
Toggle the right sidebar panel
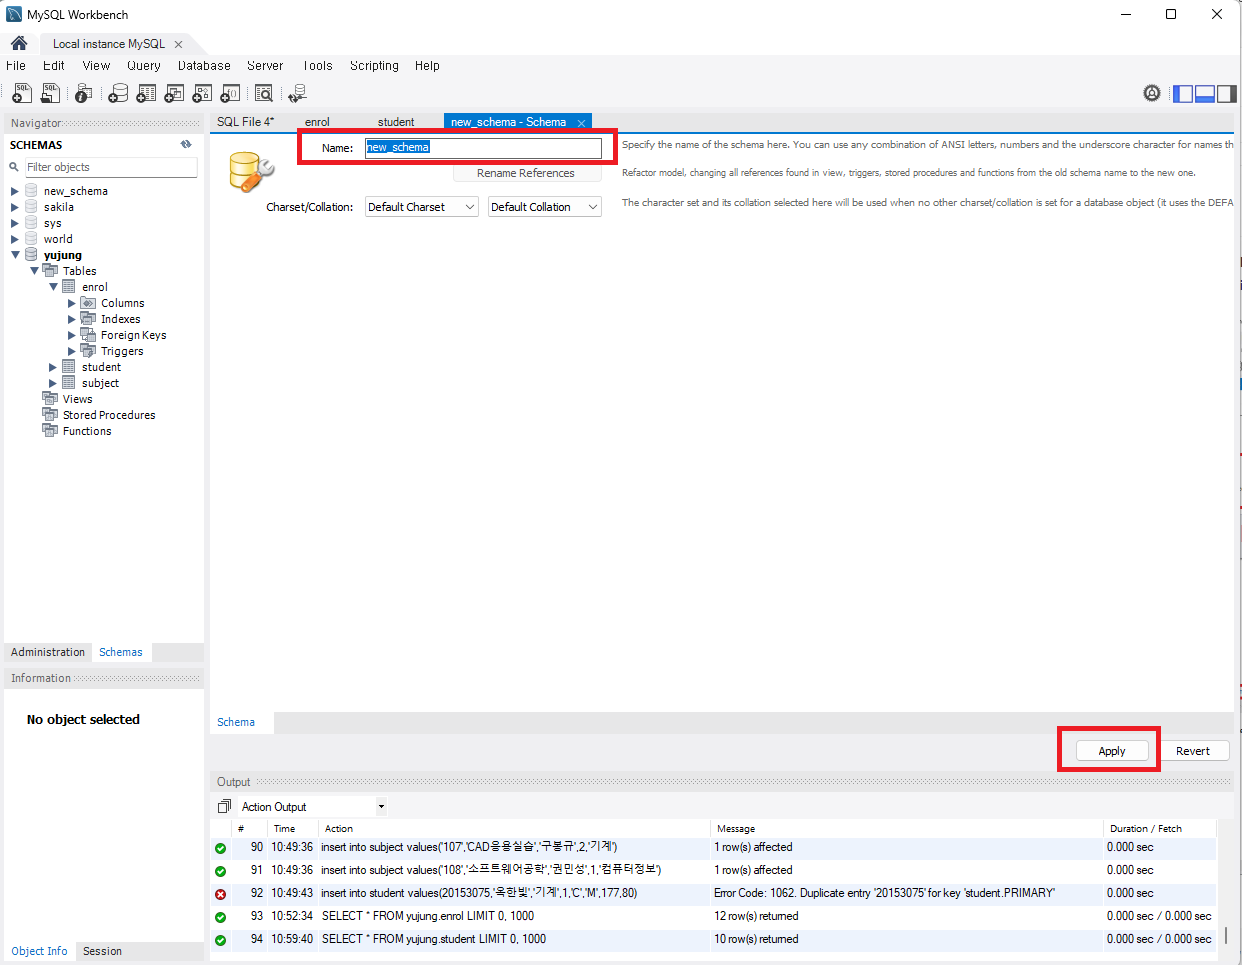coord(1227,93)
